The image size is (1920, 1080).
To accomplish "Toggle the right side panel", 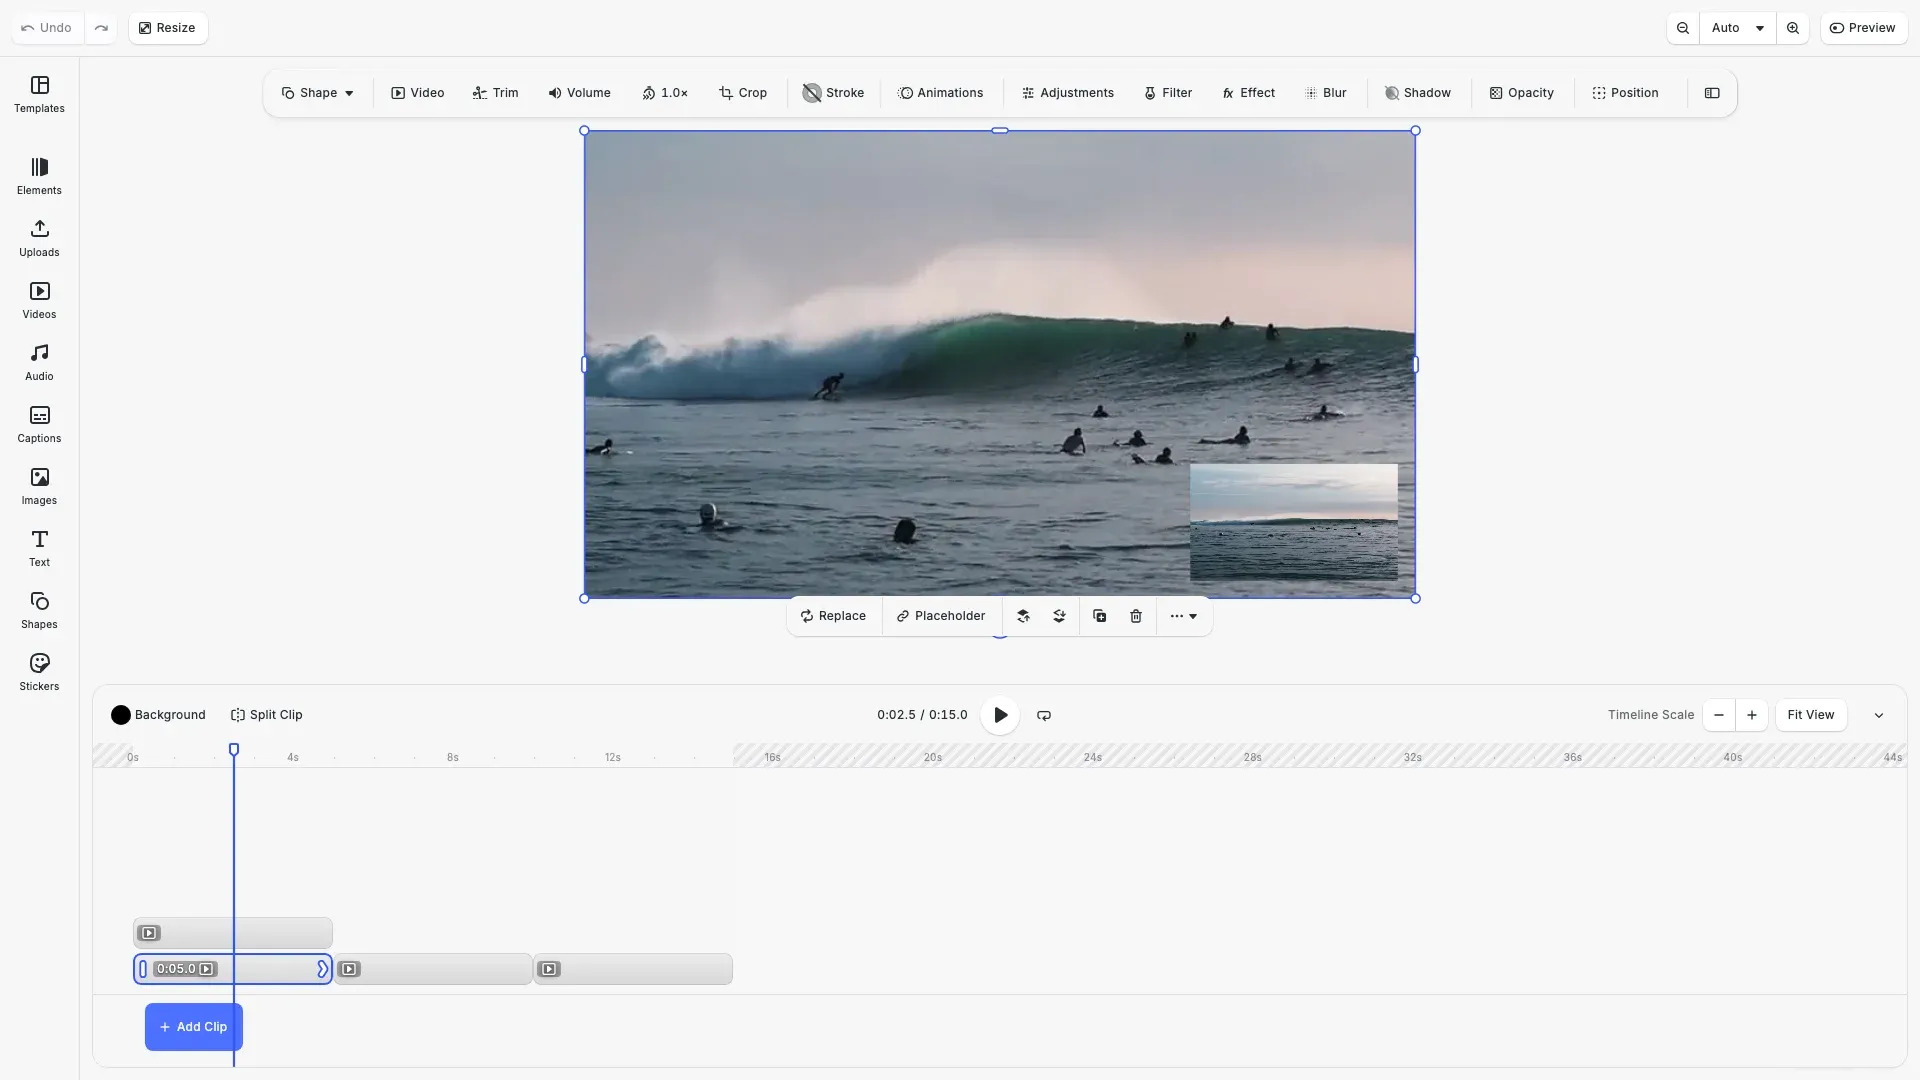I will [x=1712, y=92].
